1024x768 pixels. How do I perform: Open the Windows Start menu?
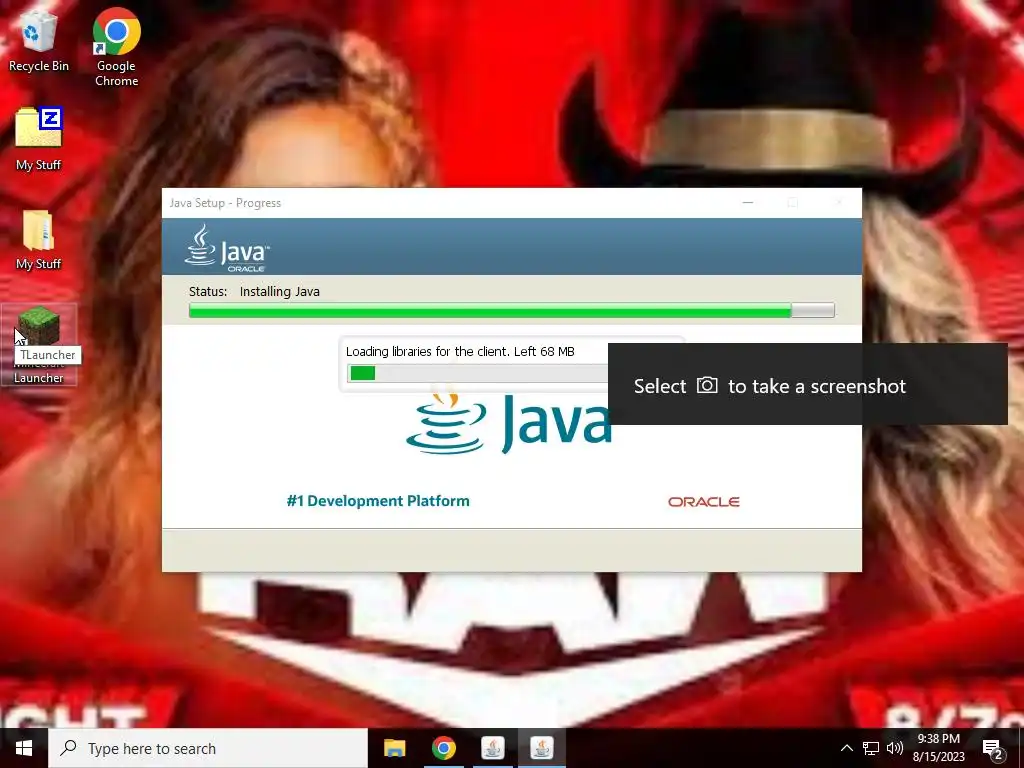point(24,748)
